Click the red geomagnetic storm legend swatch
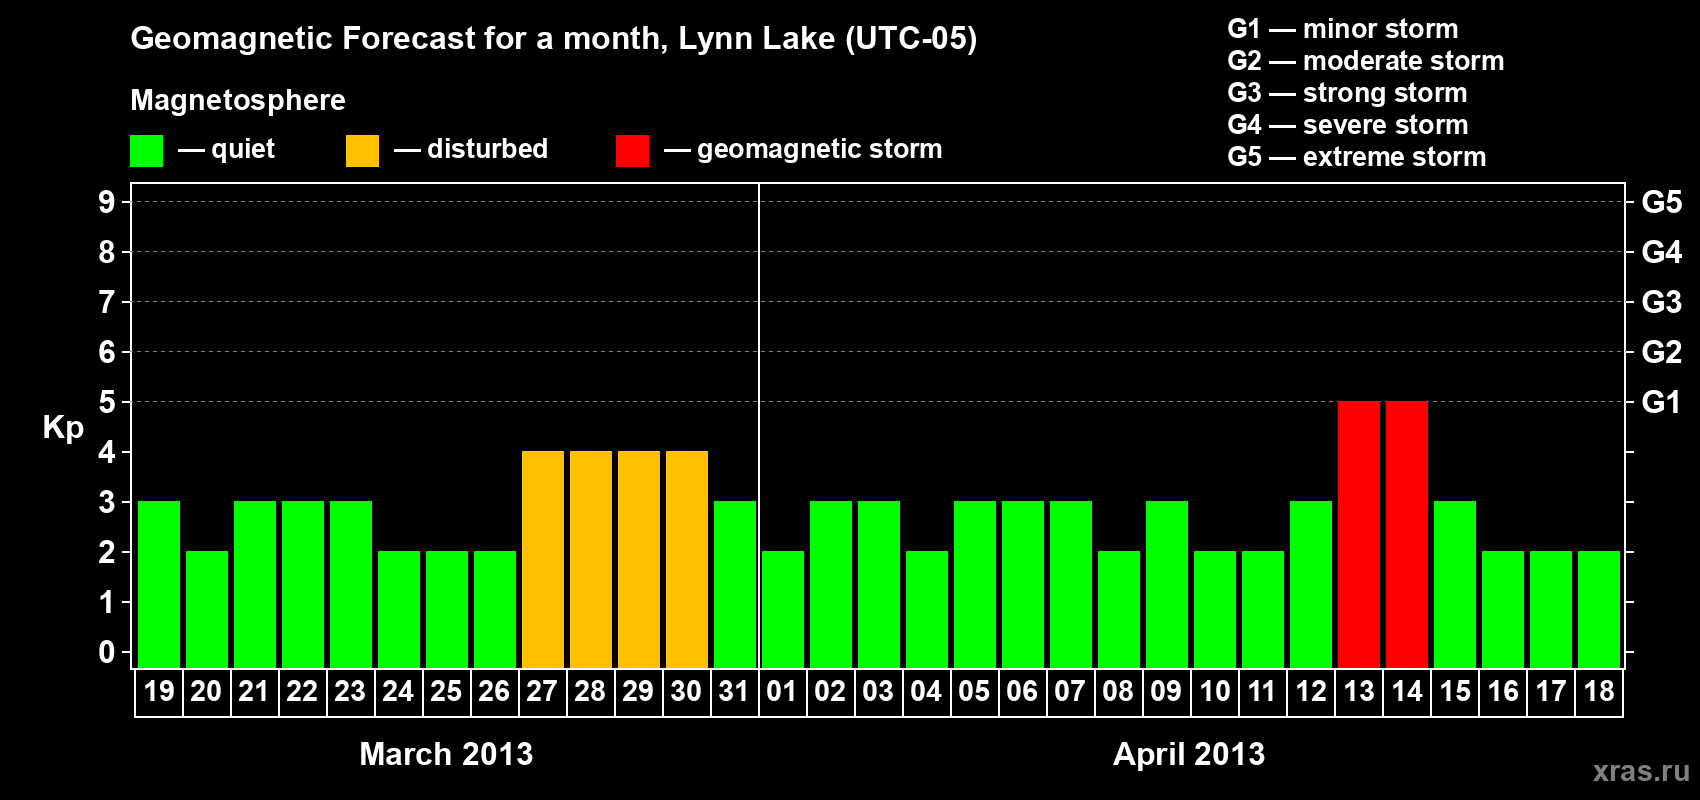This screenshot has height=800, width=1700. [x=633, y=151]
